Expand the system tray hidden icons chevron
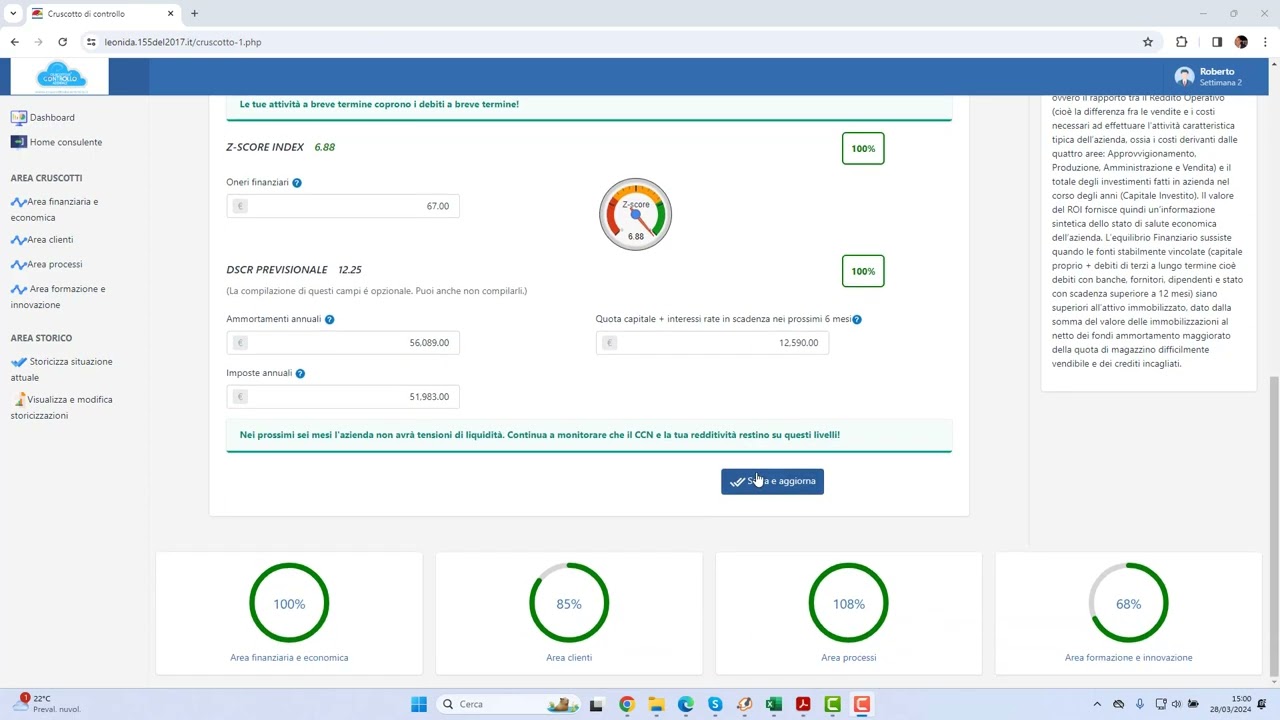 click(x=1097, y=704)
